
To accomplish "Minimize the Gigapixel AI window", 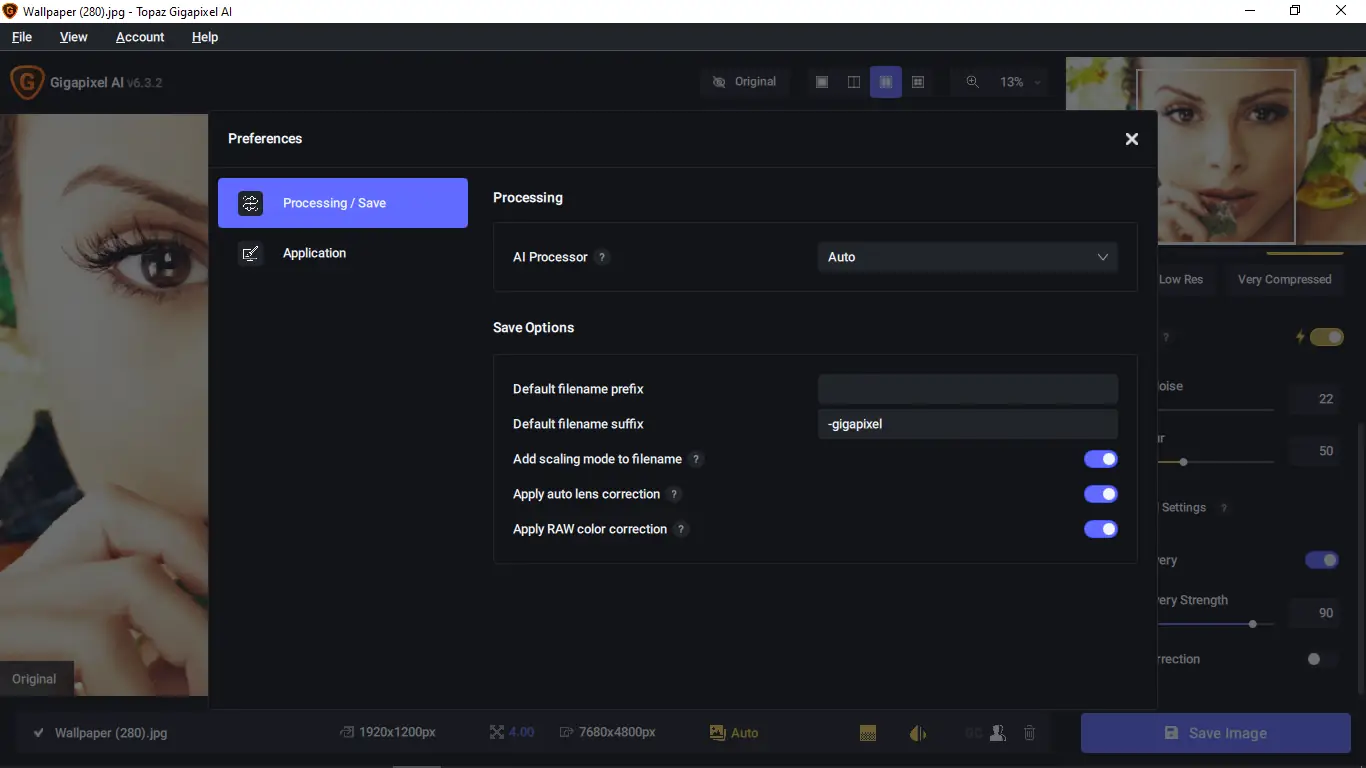I will coord(1250,11).
